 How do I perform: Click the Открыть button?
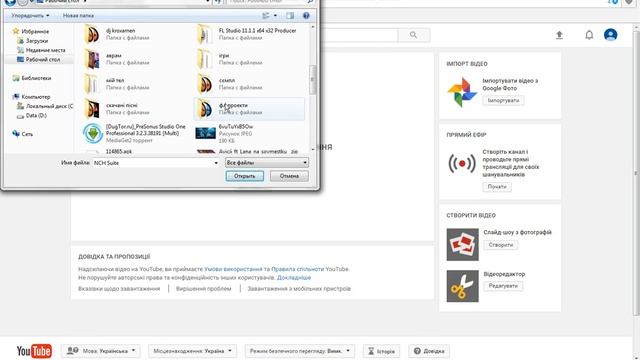pyautogui.click(x=244, y=176)
